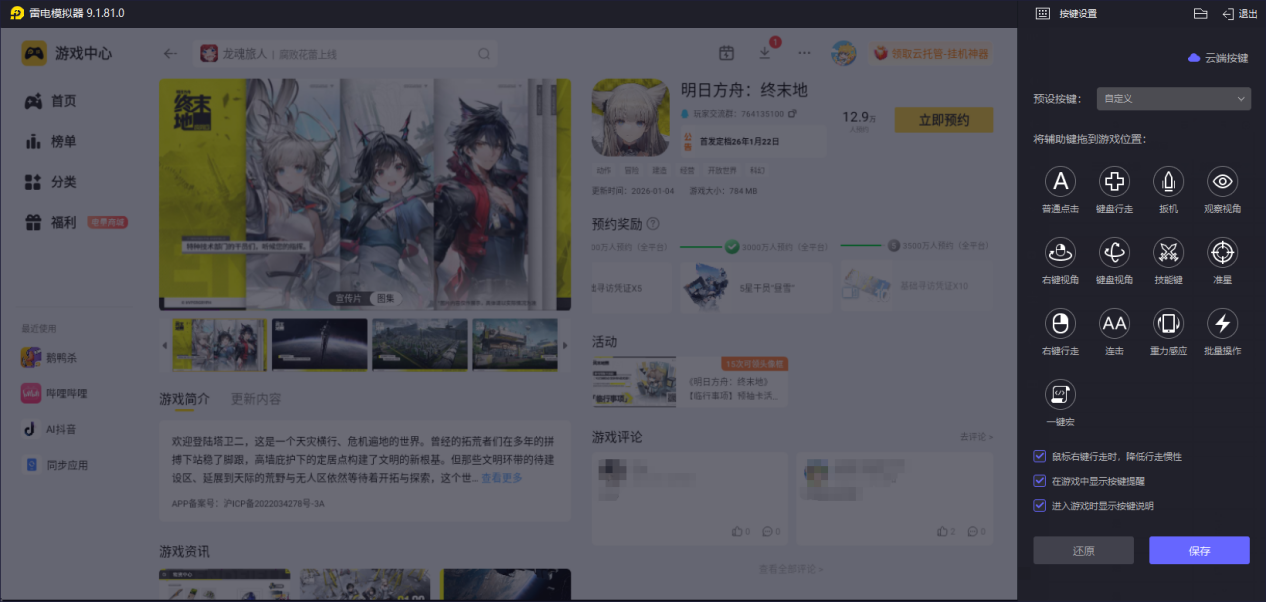Switch to the 游戏简介 tab
The width and height of the screenshot is (1266, 602).
[185, 399]
